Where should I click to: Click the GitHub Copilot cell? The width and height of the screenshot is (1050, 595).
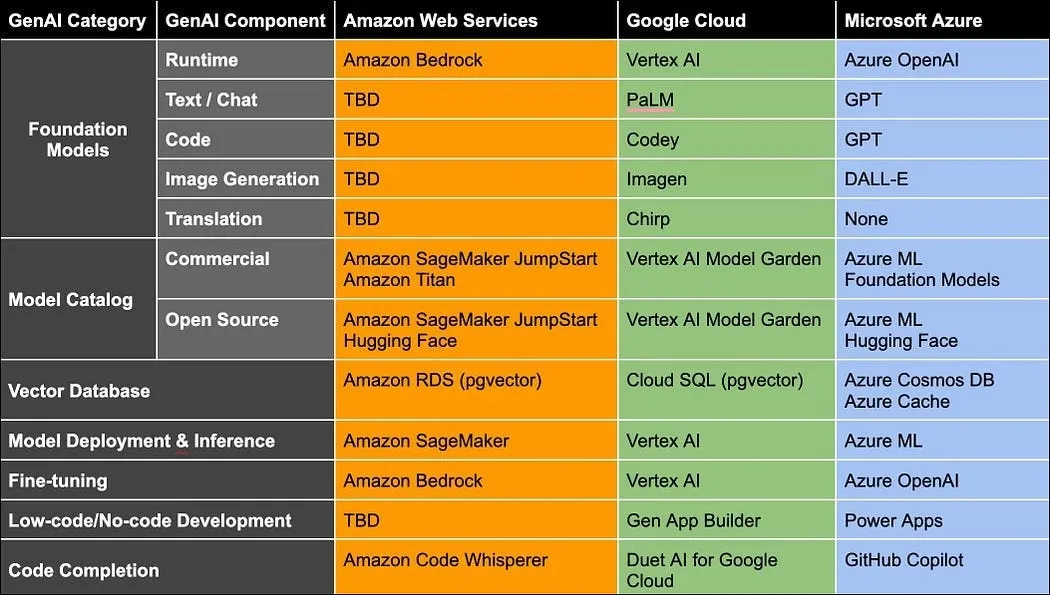tap(943, 568)
